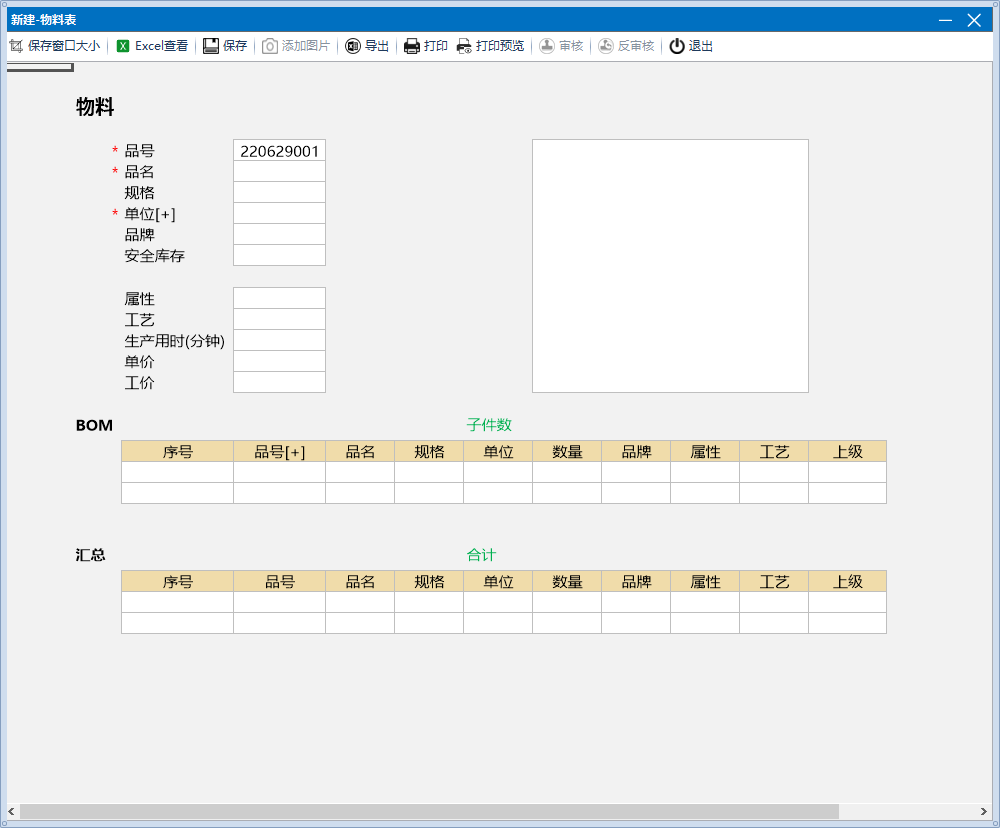The width and height of the screenshot is (1000, 828).
Task: Click the 子件数 green link
Action: (489, 425)
